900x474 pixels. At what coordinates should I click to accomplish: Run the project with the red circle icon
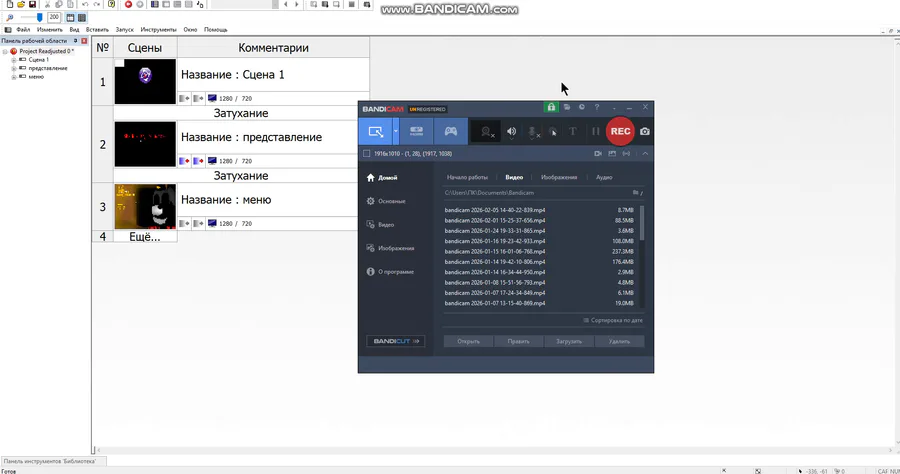(128, 4)
